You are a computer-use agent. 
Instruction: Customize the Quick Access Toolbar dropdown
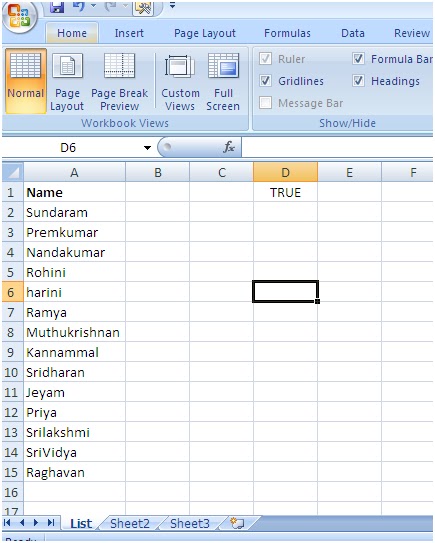coord(172,6)
